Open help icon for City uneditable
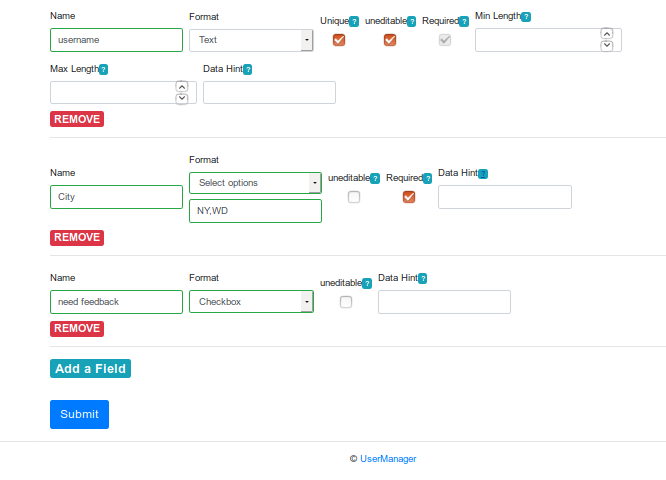The image size is (666, 480). coord(375,178)
